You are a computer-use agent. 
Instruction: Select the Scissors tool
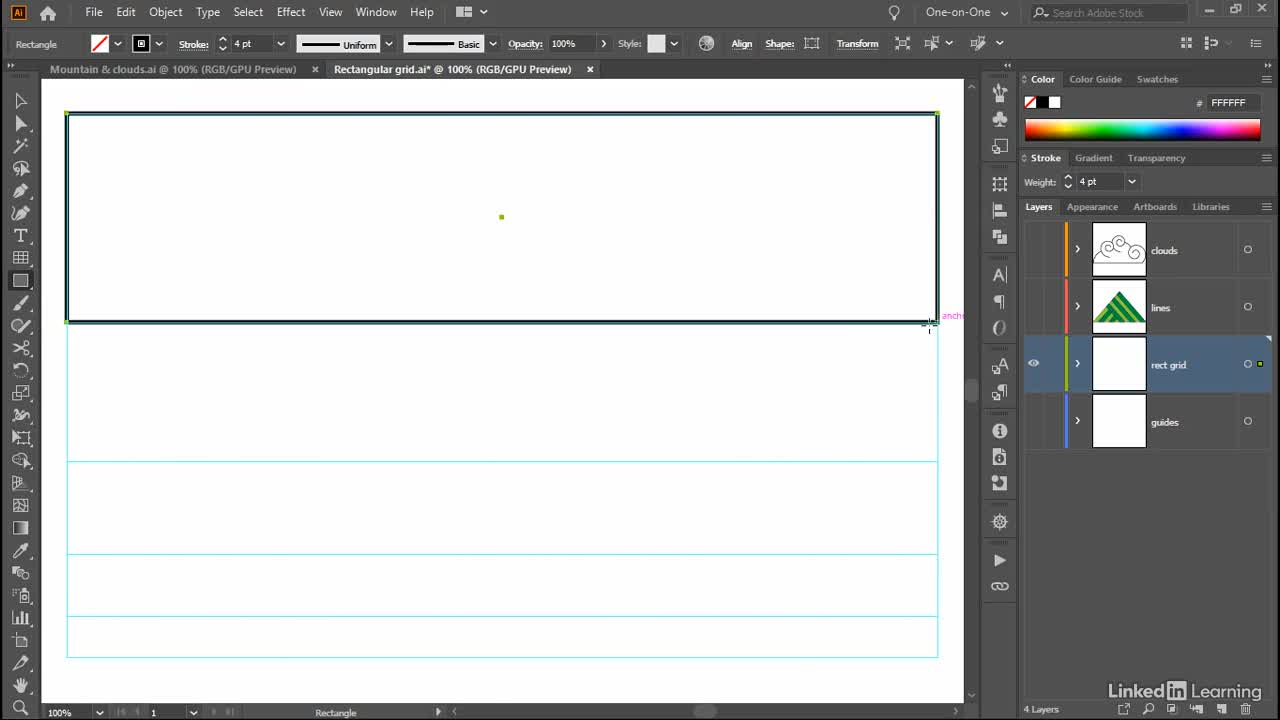[x=20, y=348]
